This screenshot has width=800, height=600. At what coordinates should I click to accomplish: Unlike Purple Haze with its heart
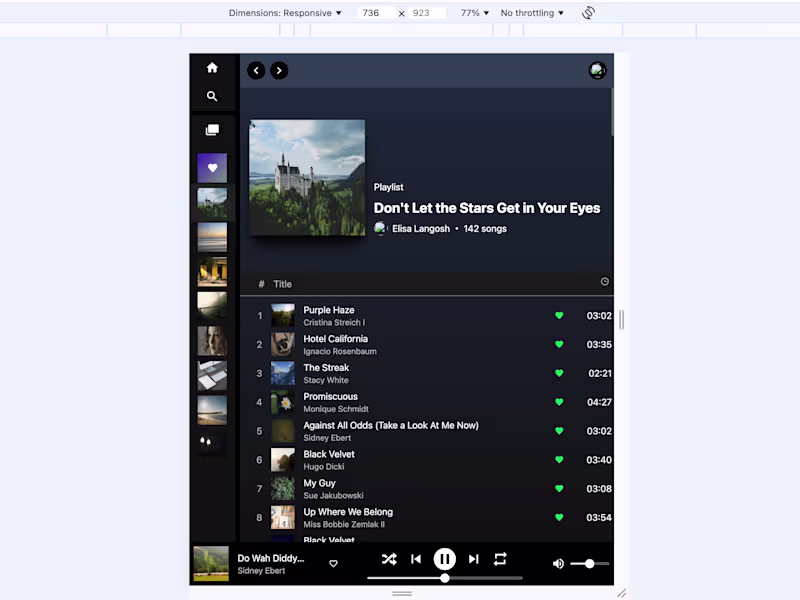(x=559, y=316)
